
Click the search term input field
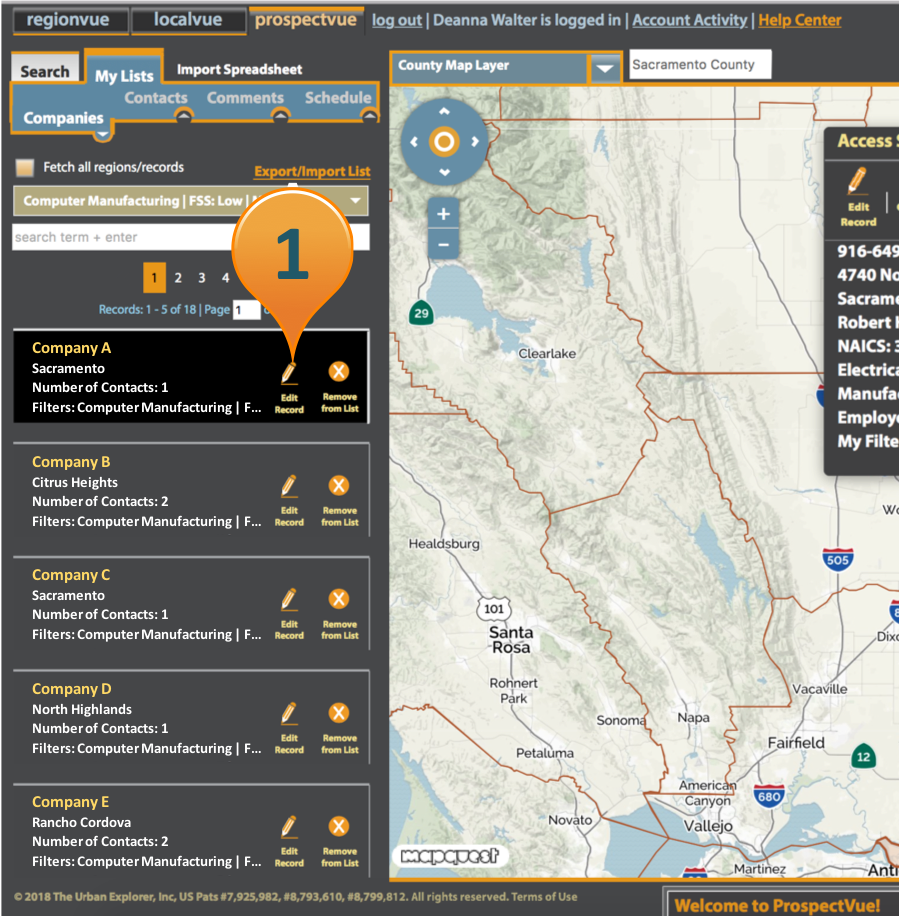click(x=190, y=237)
